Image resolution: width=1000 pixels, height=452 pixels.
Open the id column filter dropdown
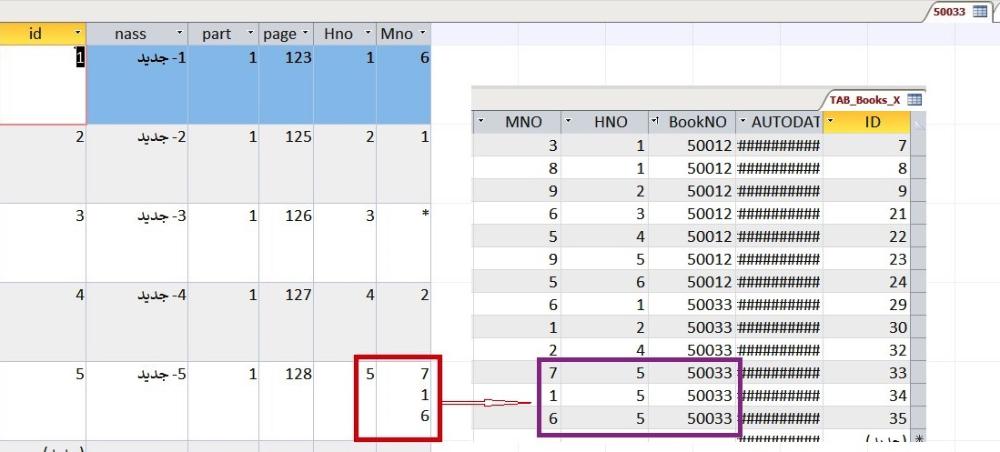click(x=77, y=34)
